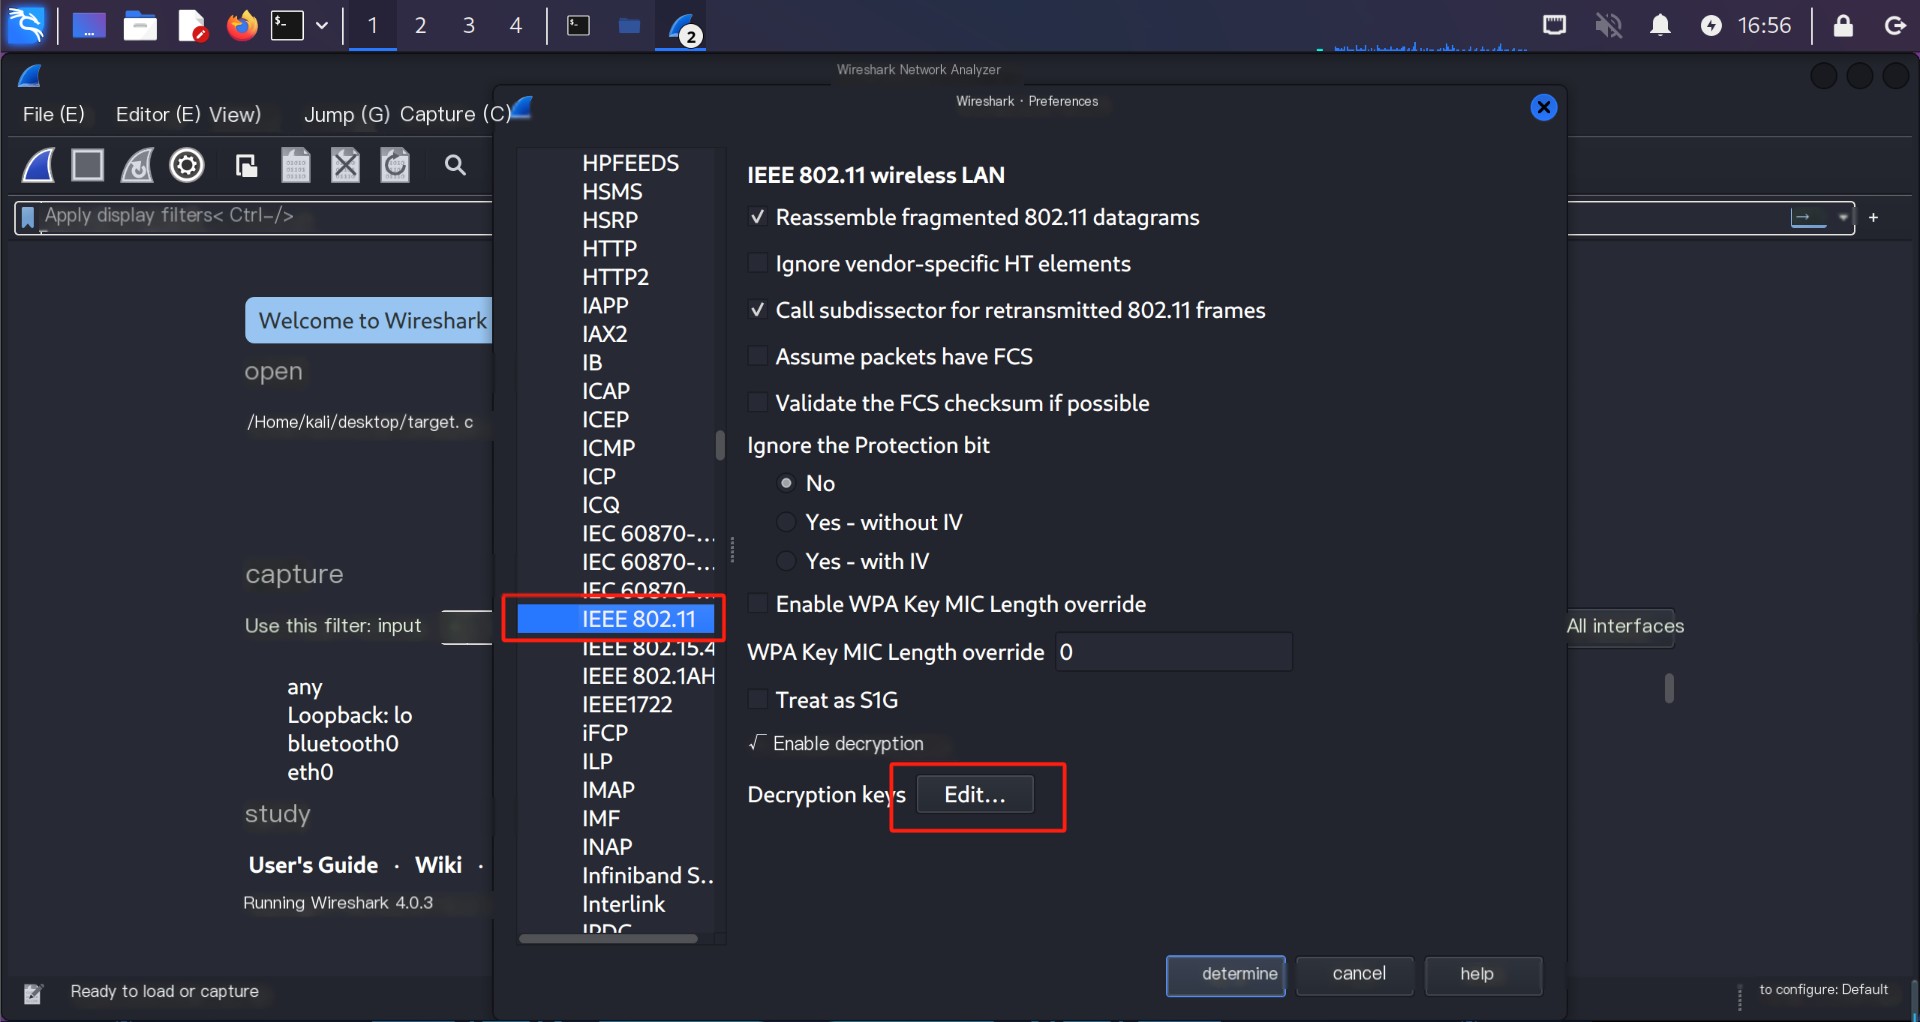The width and height of the screenshot is (1920, 1022).
Task: Click the status bar expert info icon
Action: 33,993
